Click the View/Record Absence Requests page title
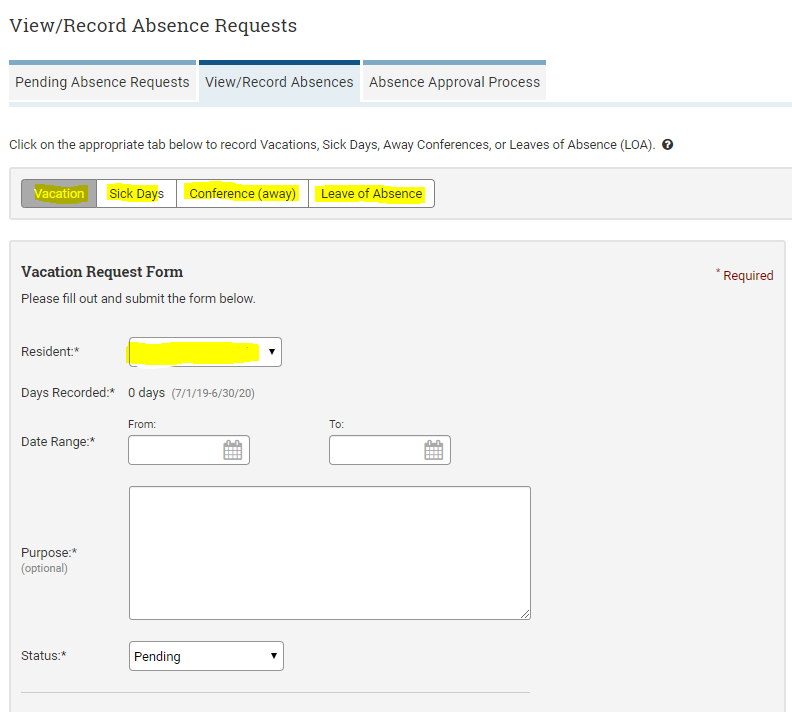This screenshot has height=712, width=792. (x=154, y=26)
